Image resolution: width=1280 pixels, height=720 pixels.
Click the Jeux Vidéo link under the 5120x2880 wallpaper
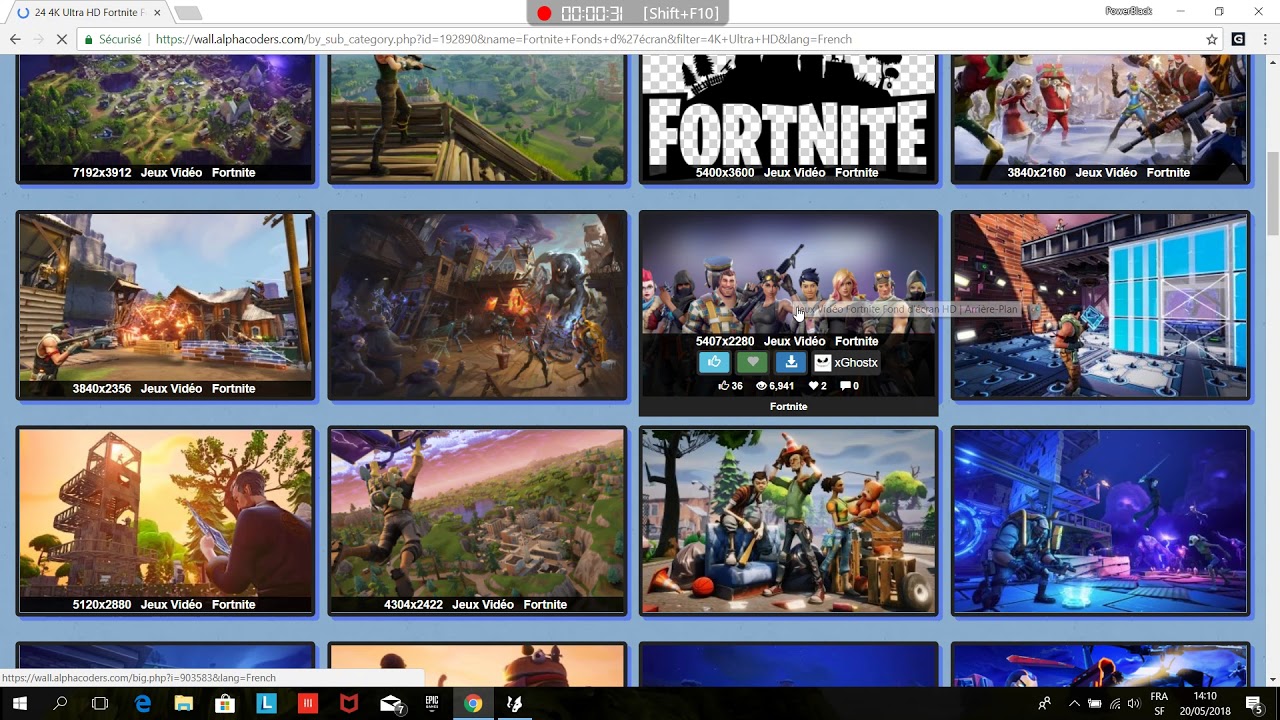[171, 605]
